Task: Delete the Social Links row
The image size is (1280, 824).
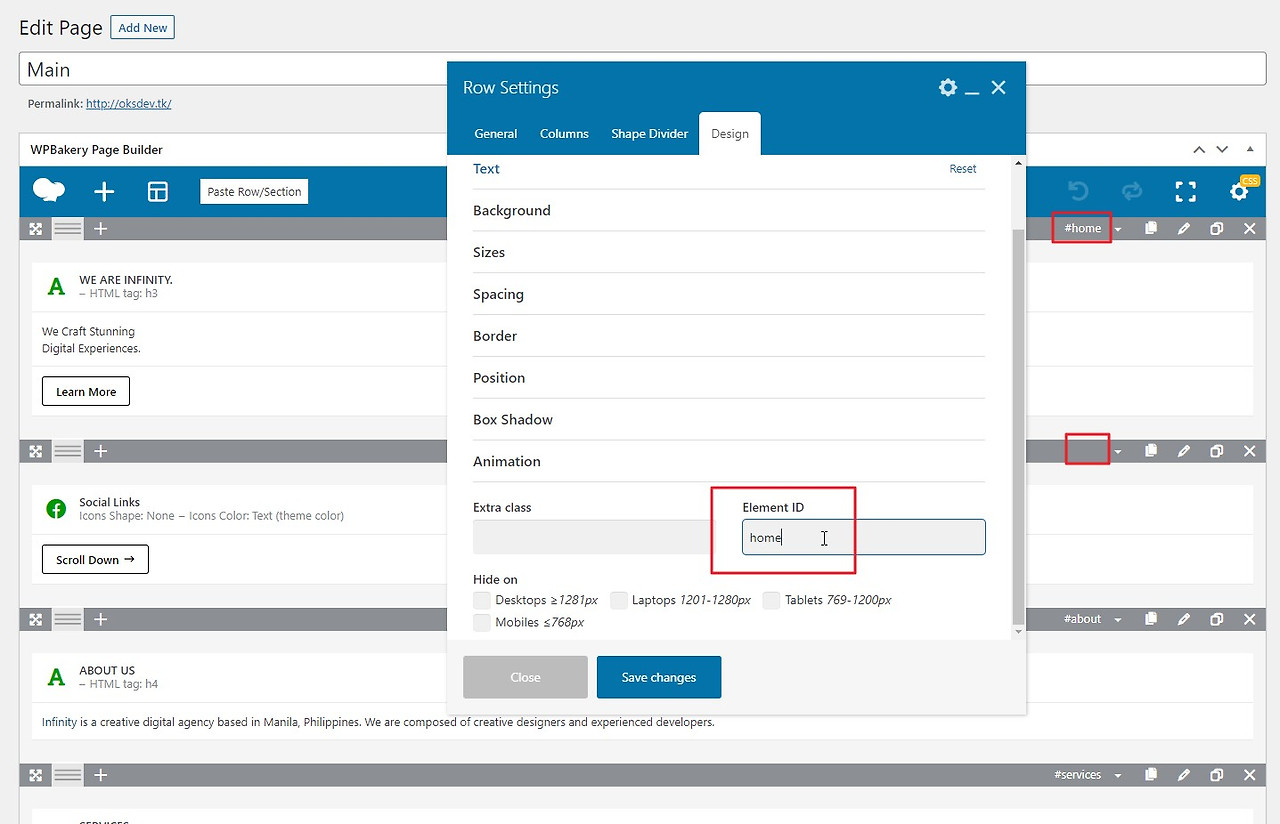Action: coord(1250,451)
